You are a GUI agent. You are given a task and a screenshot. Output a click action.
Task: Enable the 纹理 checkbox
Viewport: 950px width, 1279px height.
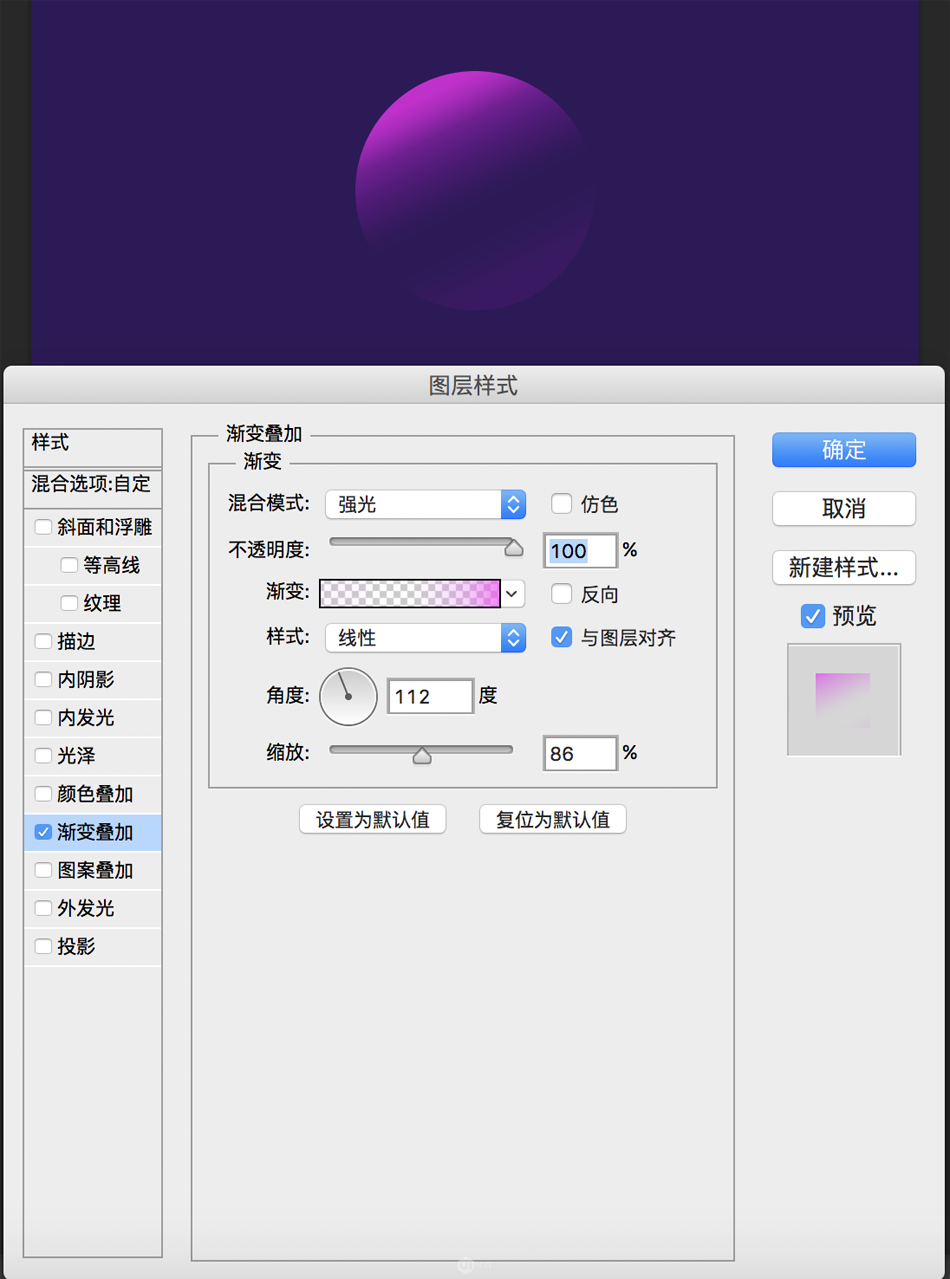pos(69,603)
